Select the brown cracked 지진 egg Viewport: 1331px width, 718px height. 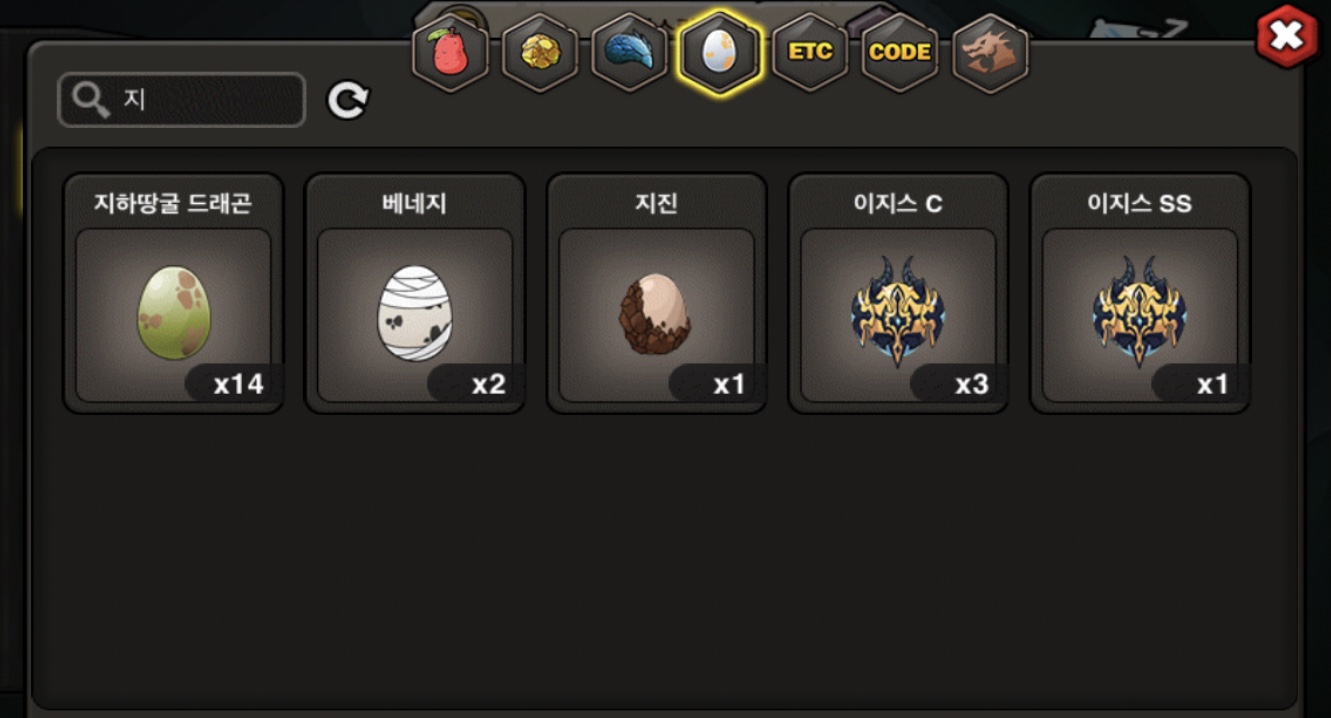[x=657, y=314]
